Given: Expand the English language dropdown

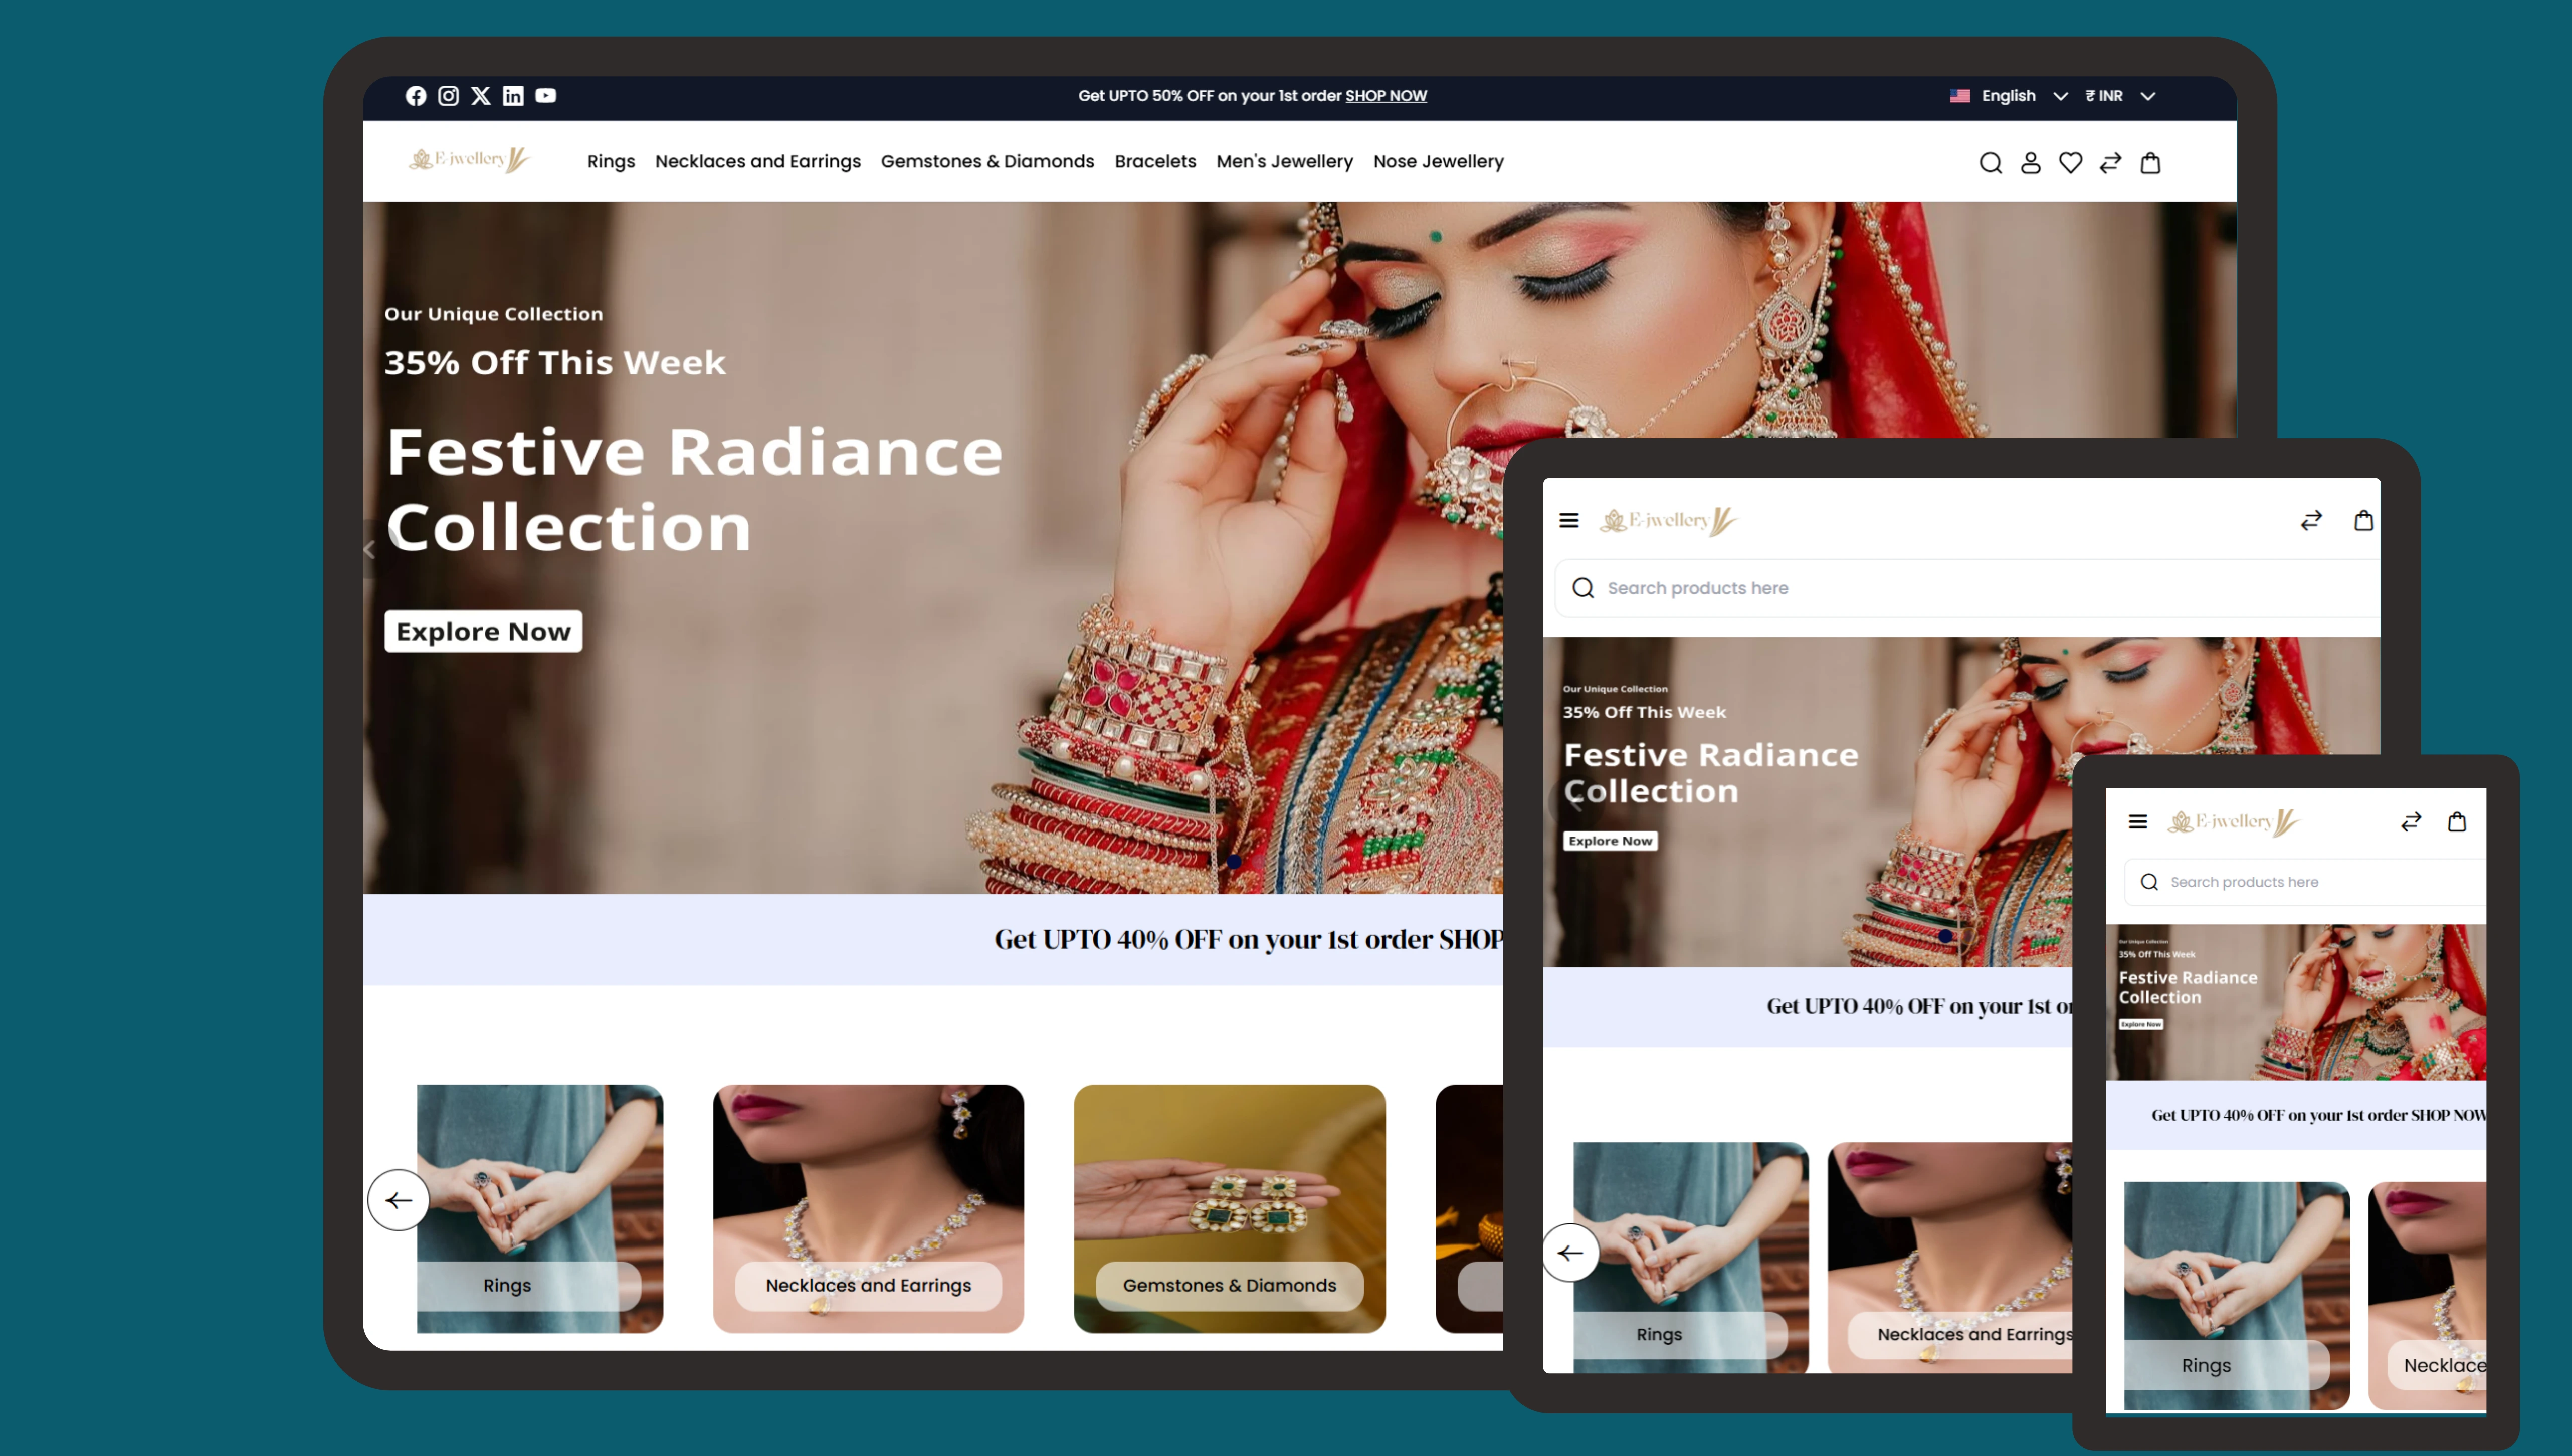Looking at the screenshot, I should tap(2010, 96).
